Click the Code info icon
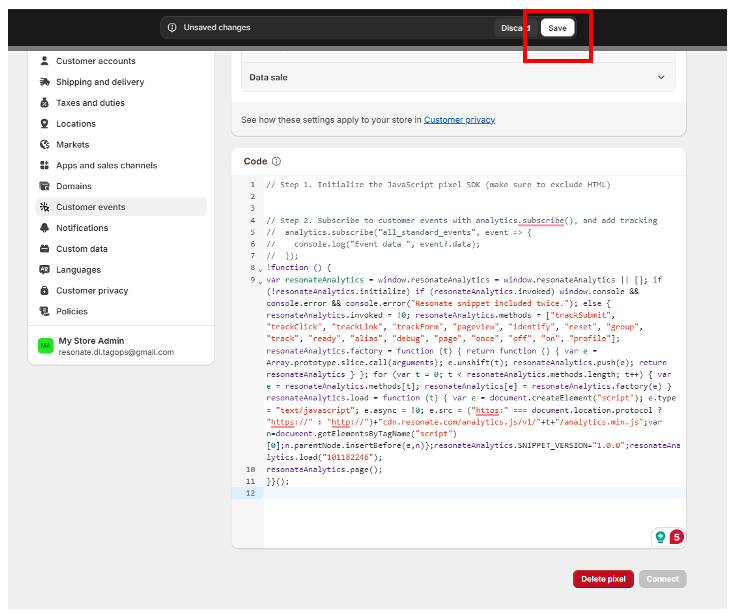735x615 pixels. (x=277, y=161)
